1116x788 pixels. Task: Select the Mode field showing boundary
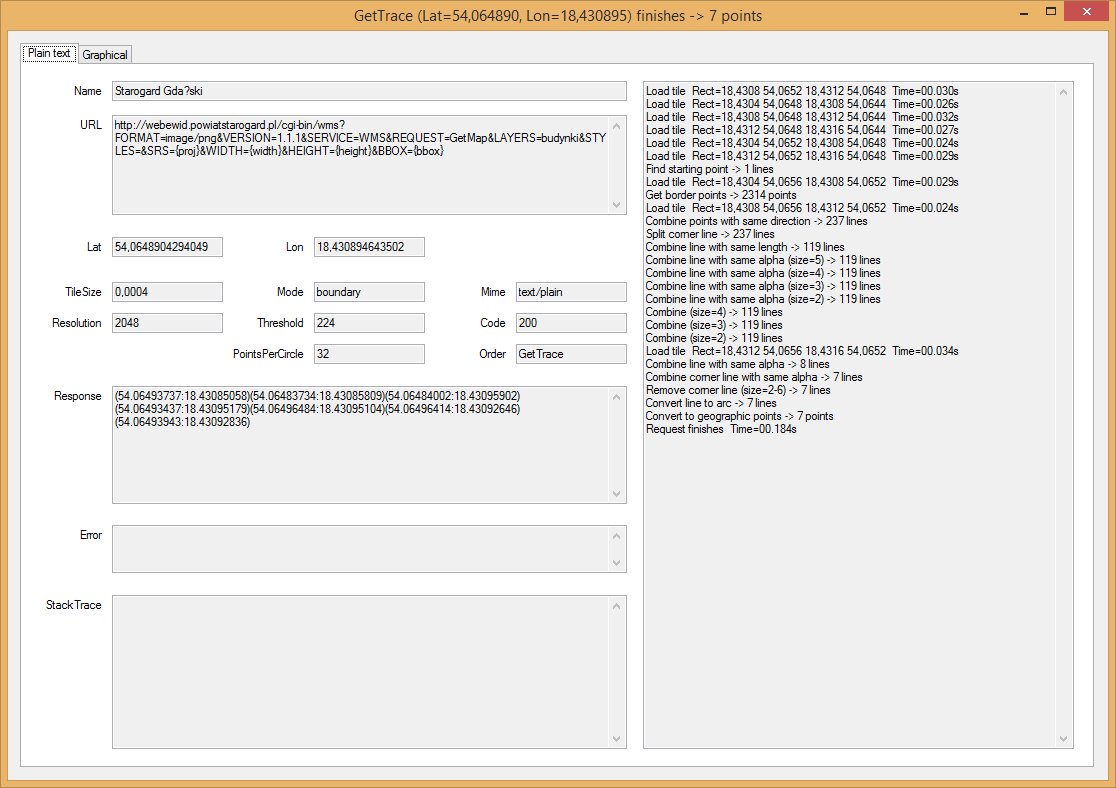click(368, 291)
